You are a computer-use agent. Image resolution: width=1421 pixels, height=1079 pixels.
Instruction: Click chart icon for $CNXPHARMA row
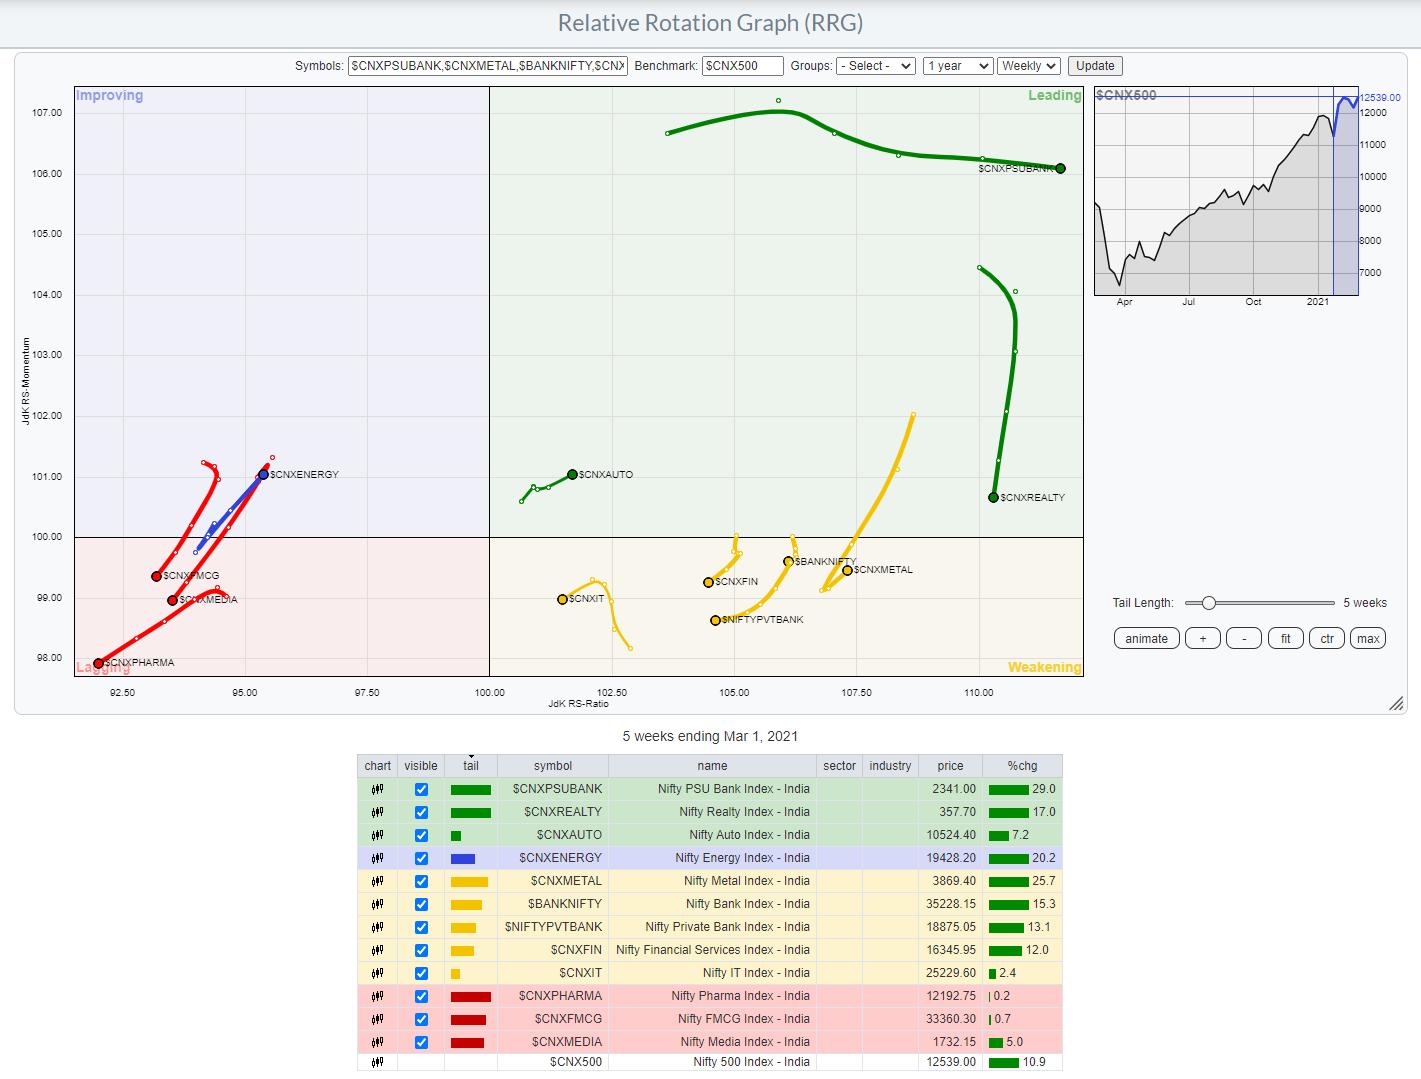tap(377, 996)
